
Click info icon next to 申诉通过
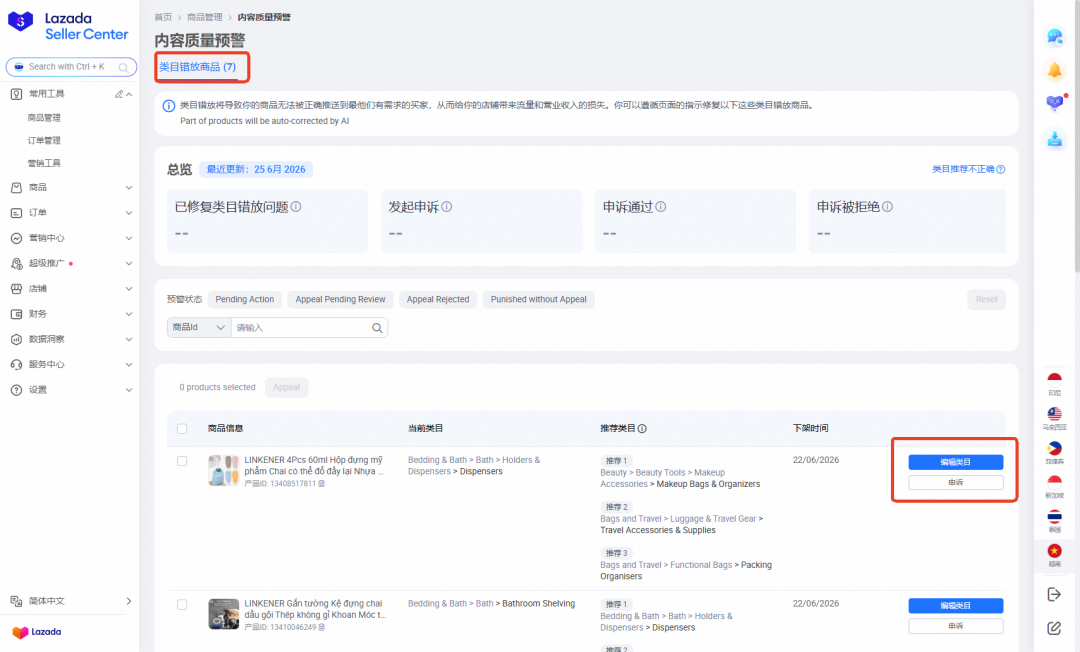[x=661, y=207]
